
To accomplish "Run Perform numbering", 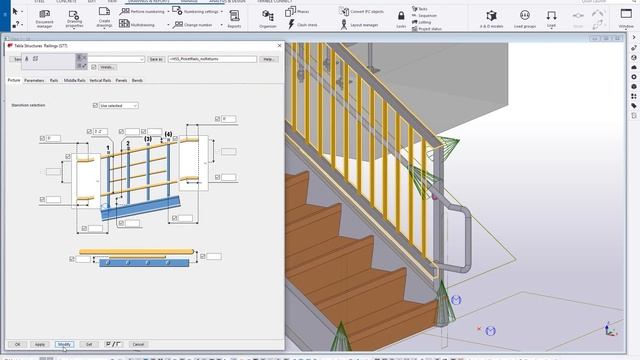I will pos(142,12).
